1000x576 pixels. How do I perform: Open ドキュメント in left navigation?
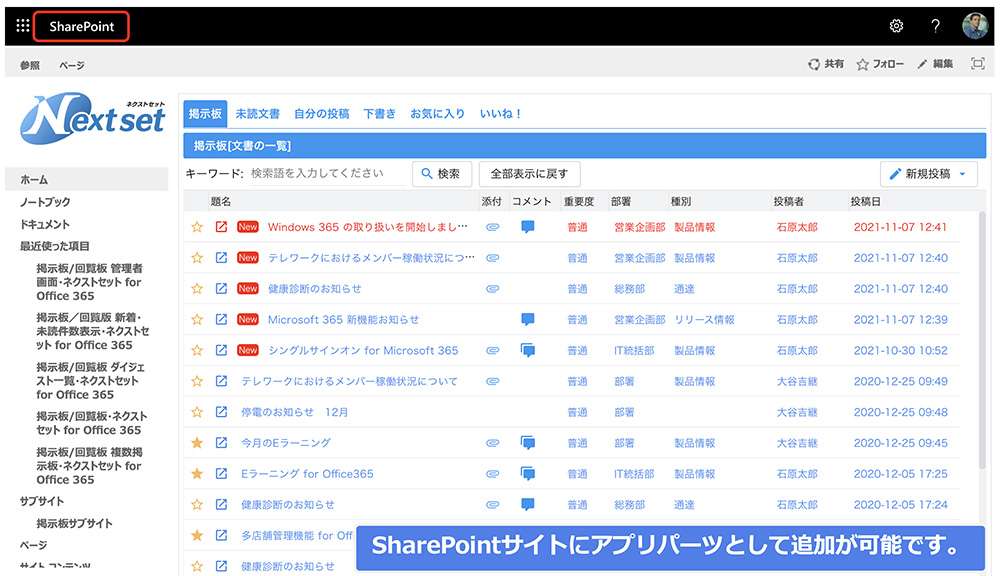(x=45, y=224)
